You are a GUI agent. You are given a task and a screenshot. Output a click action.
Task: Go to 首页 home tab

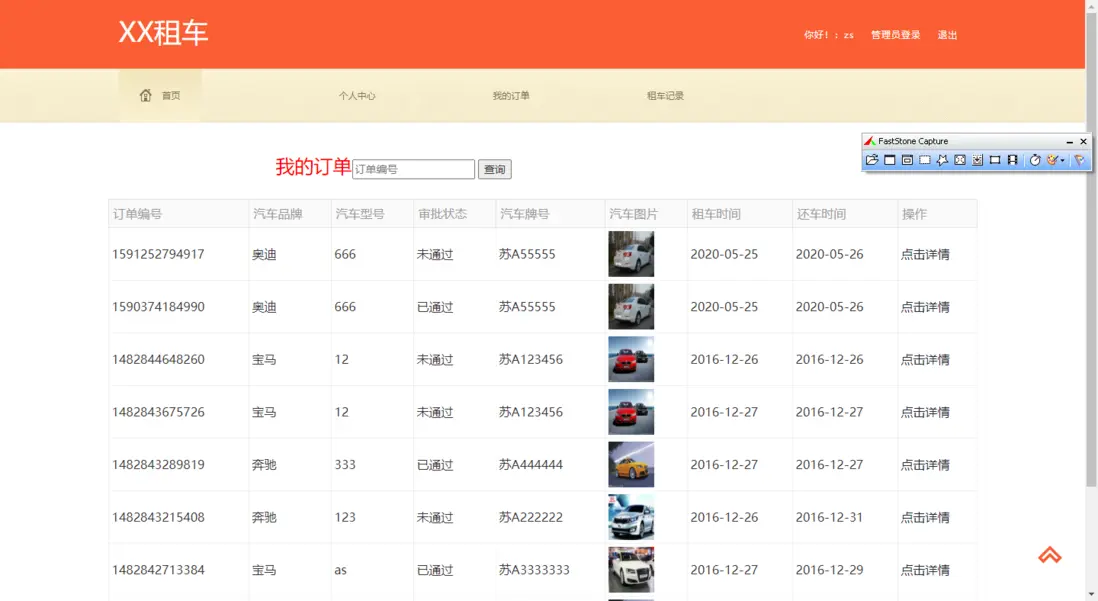click(160, 96)
